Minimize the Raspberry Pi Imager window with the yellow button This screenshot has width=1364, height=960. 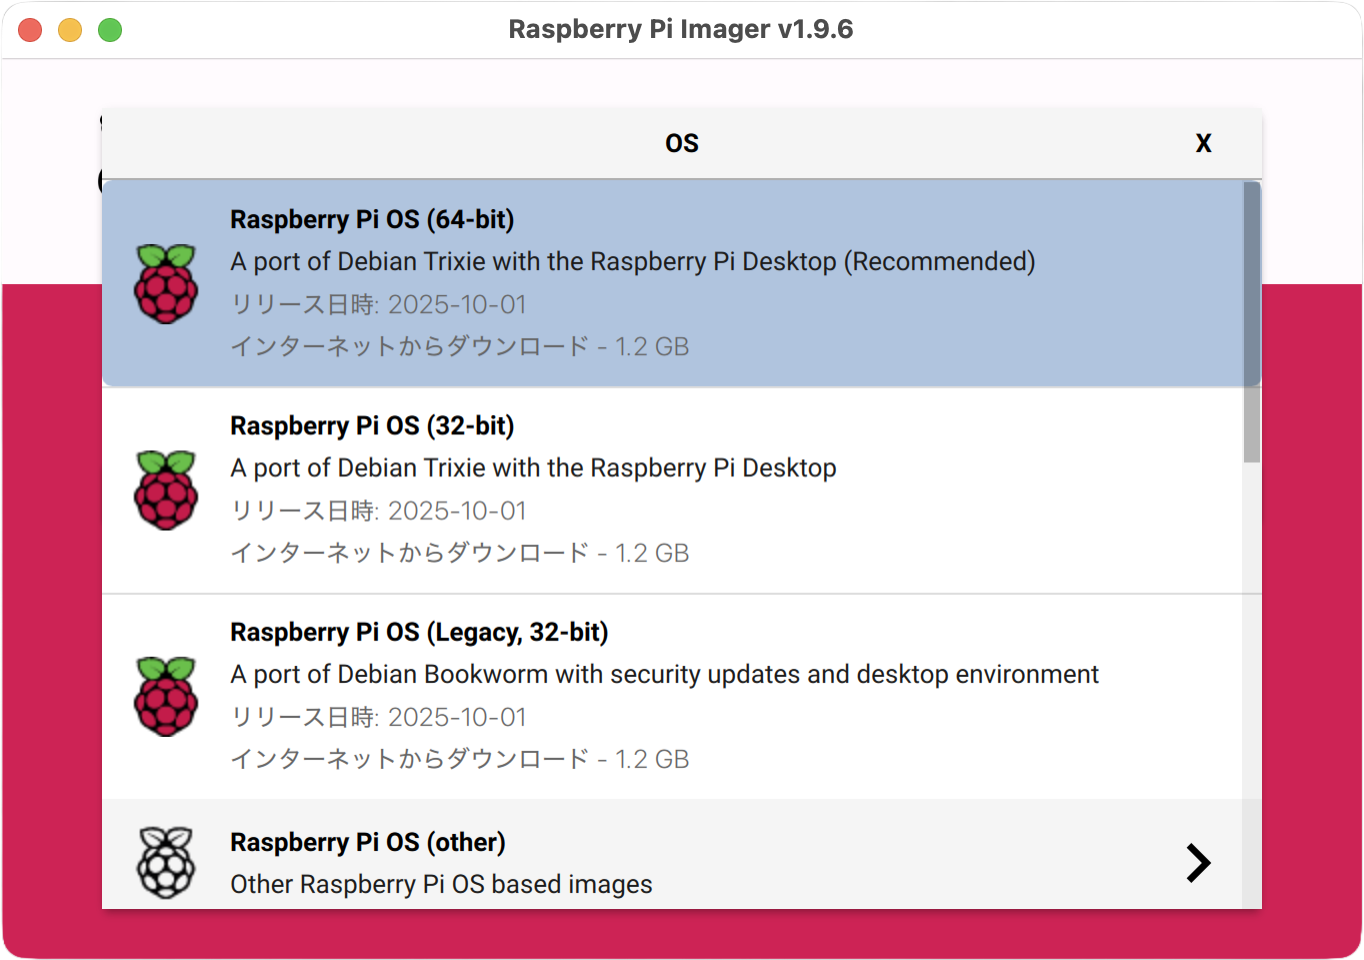pos(70,30)
